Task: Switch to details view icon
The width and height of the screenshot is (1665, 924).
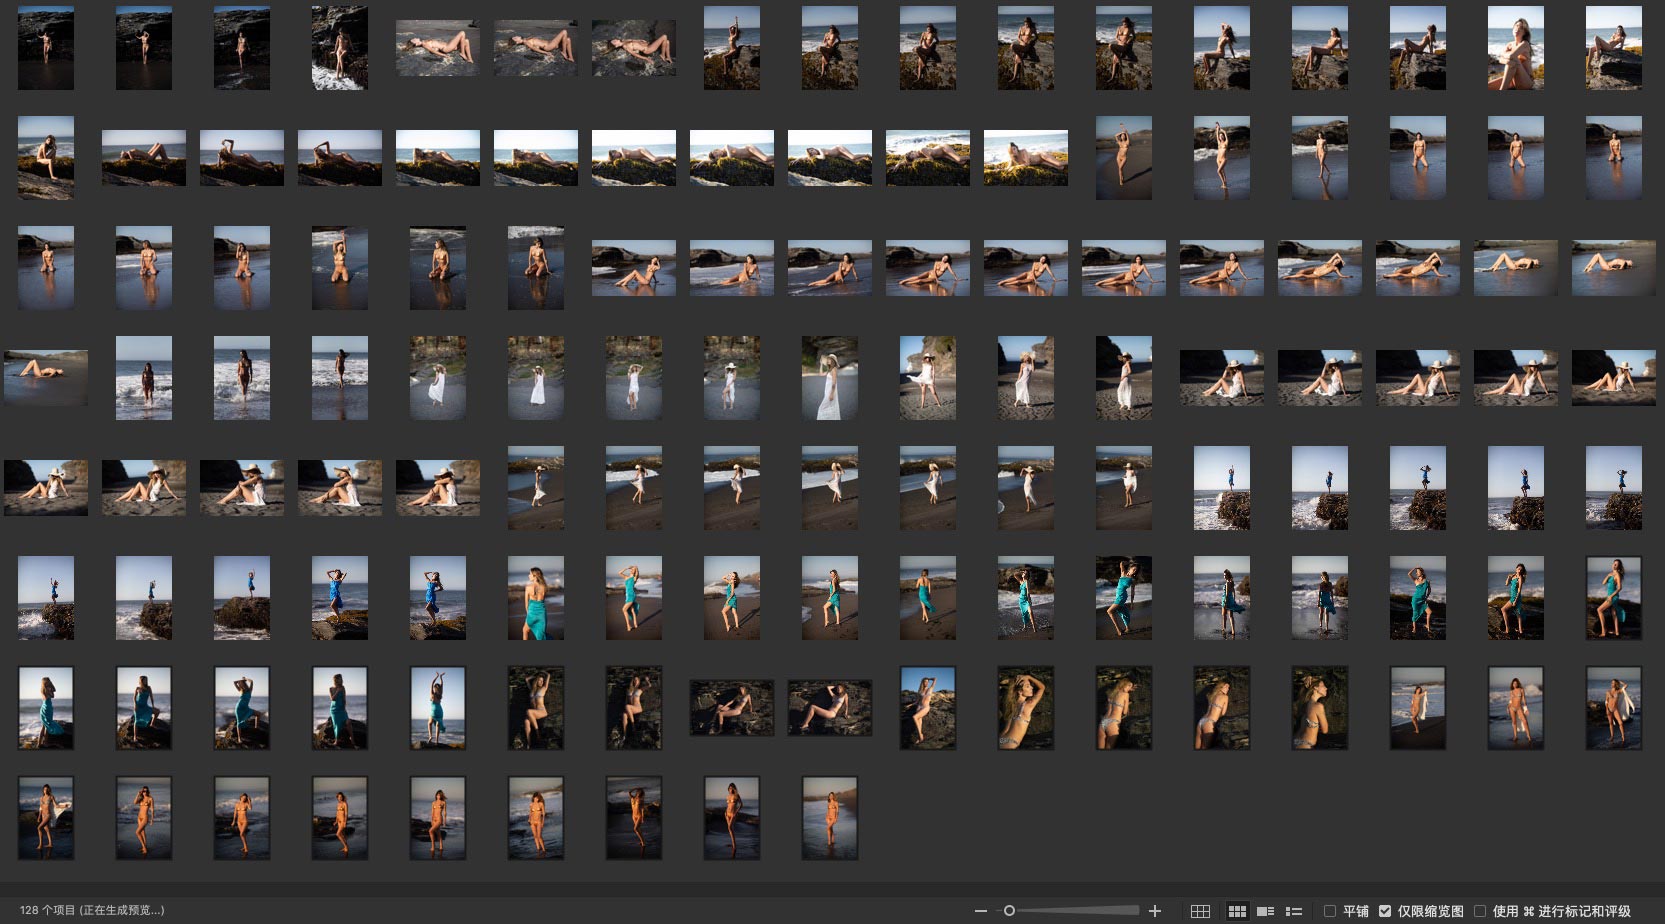Action: tap(1265, 911)
